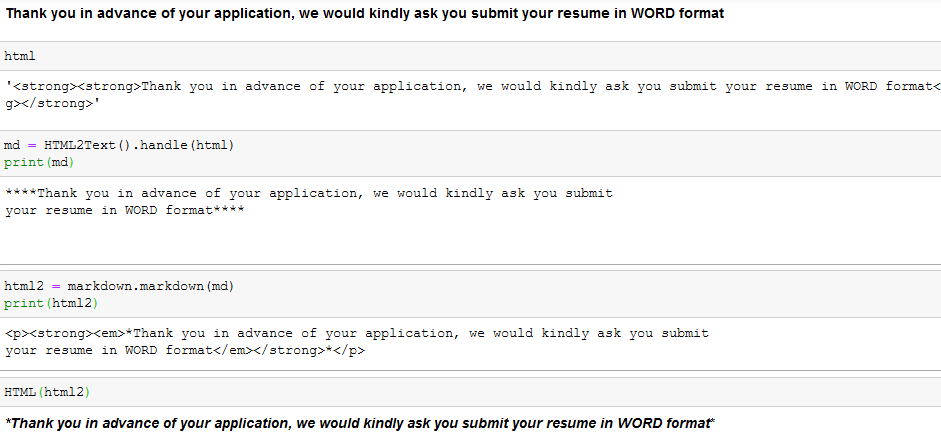Click the bold output text at the top
Image resolution: width=941 pixels, height=445 pixels.
[364, 15]
